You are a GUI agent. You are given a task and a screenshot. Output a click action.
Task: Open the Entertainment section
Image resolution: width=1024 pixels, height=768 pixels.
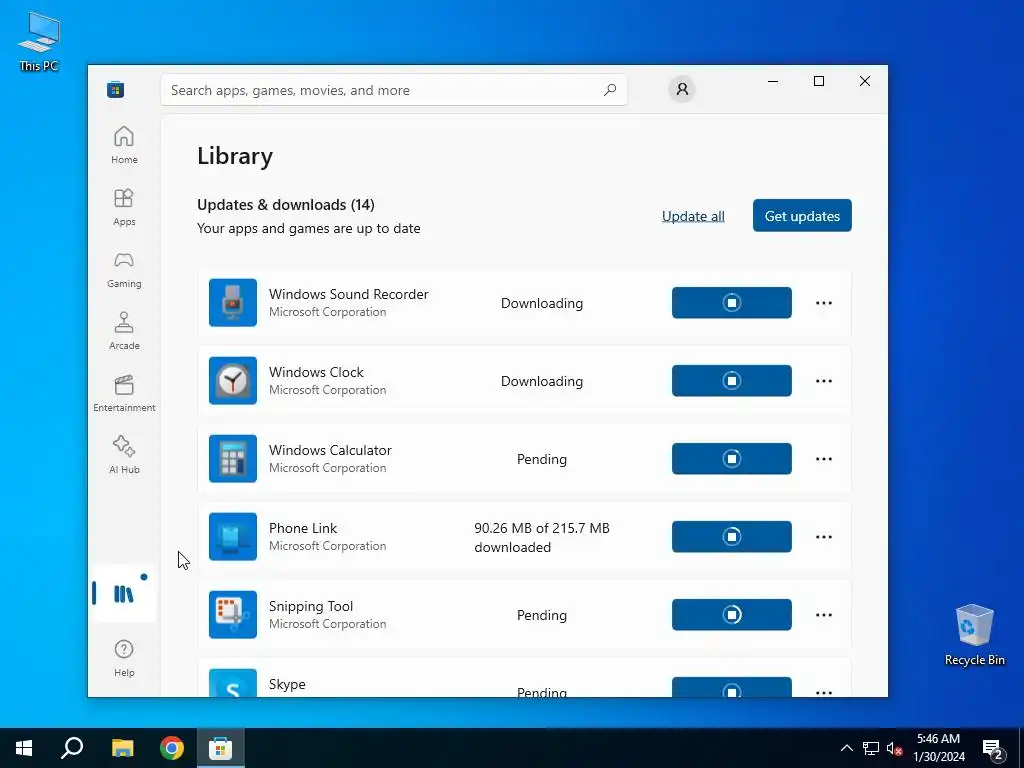point(124,393)
